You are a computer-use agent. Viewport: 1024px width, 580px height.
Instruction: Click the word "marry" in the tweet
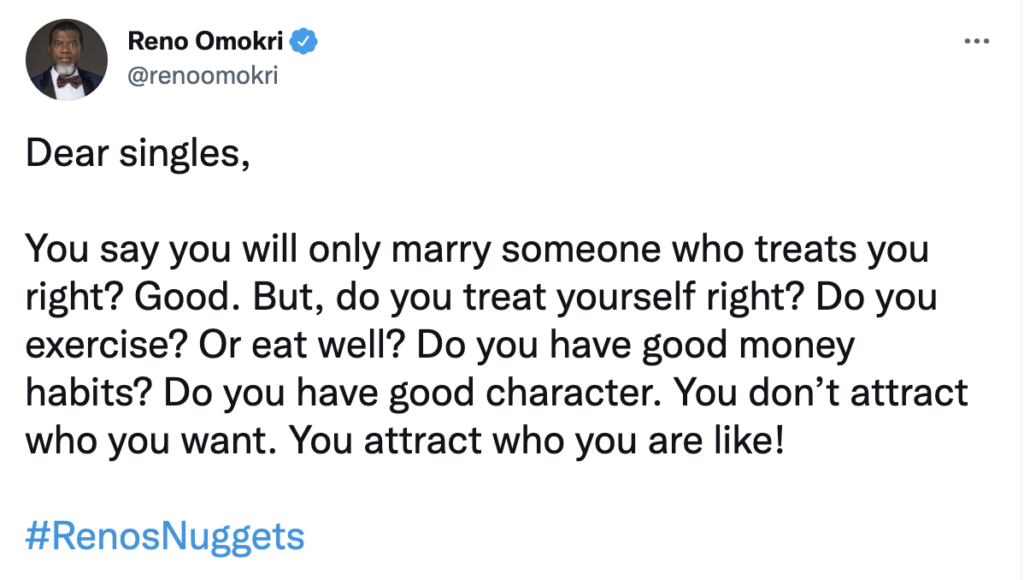(x=441, y=251)
